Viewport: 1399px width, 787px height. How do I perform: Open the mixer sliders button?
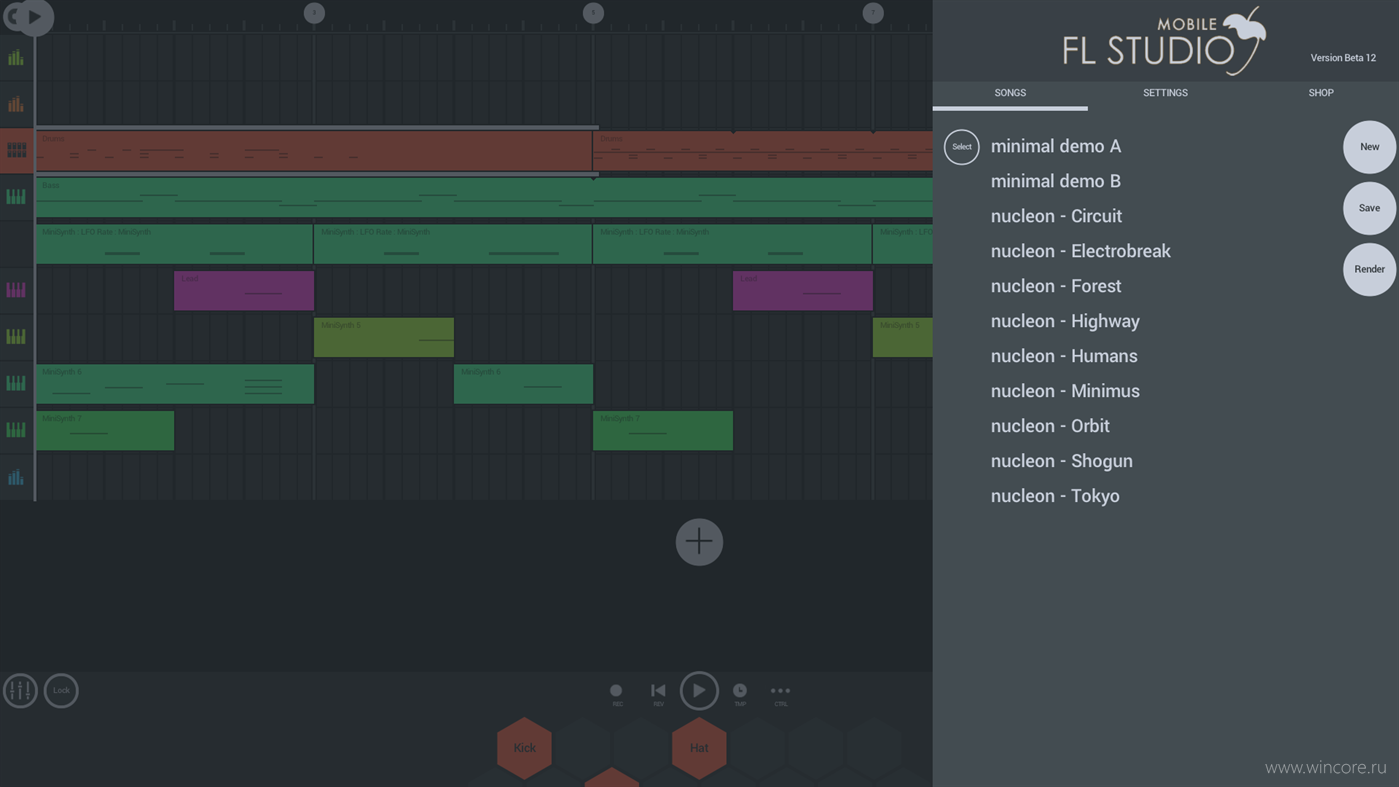[x=20, y=690]
